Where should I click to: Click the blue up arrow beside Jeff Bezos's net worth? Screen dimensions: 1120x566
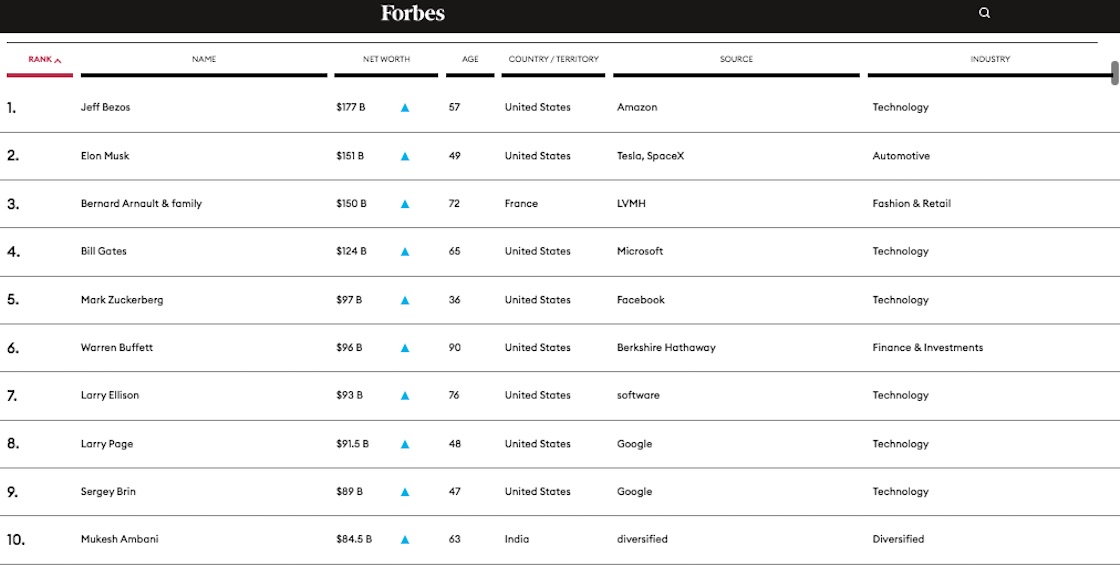tap(405, 108)
